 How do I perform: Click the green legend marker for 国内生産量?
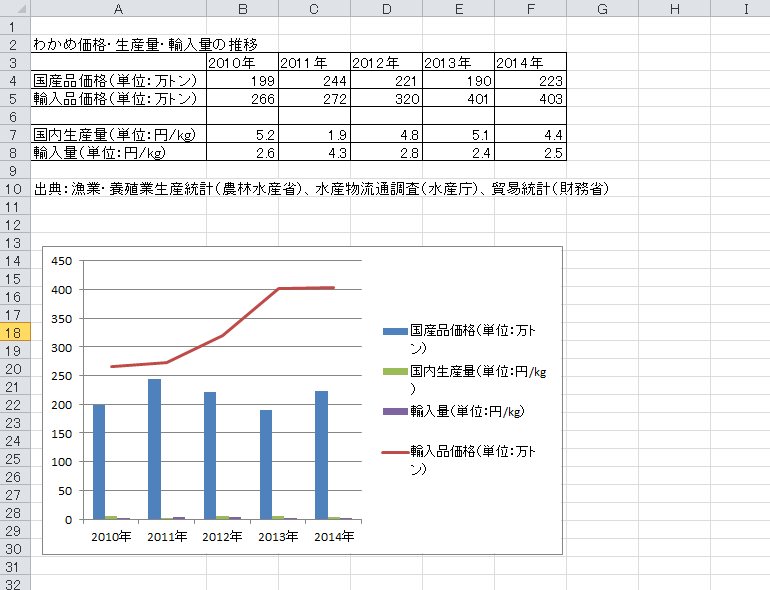pos(395,371)
